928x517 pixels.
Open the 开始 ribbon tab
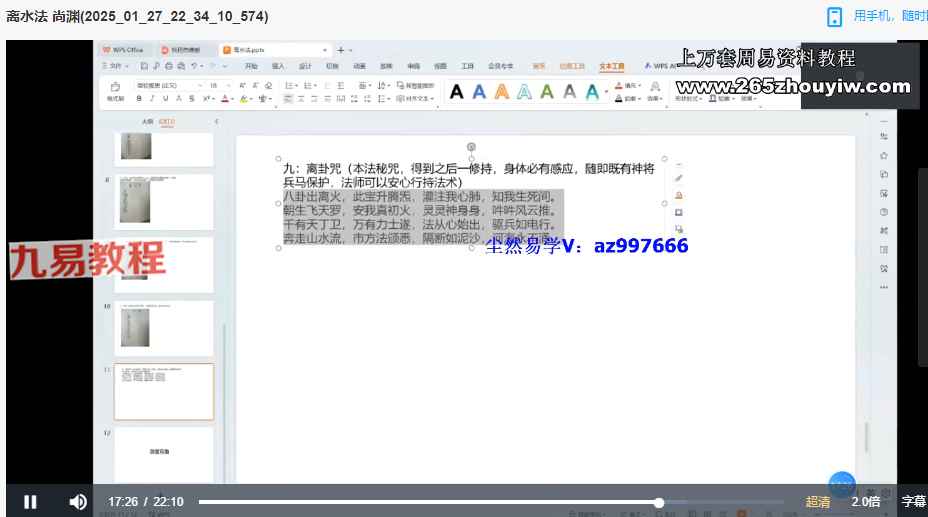251,66
